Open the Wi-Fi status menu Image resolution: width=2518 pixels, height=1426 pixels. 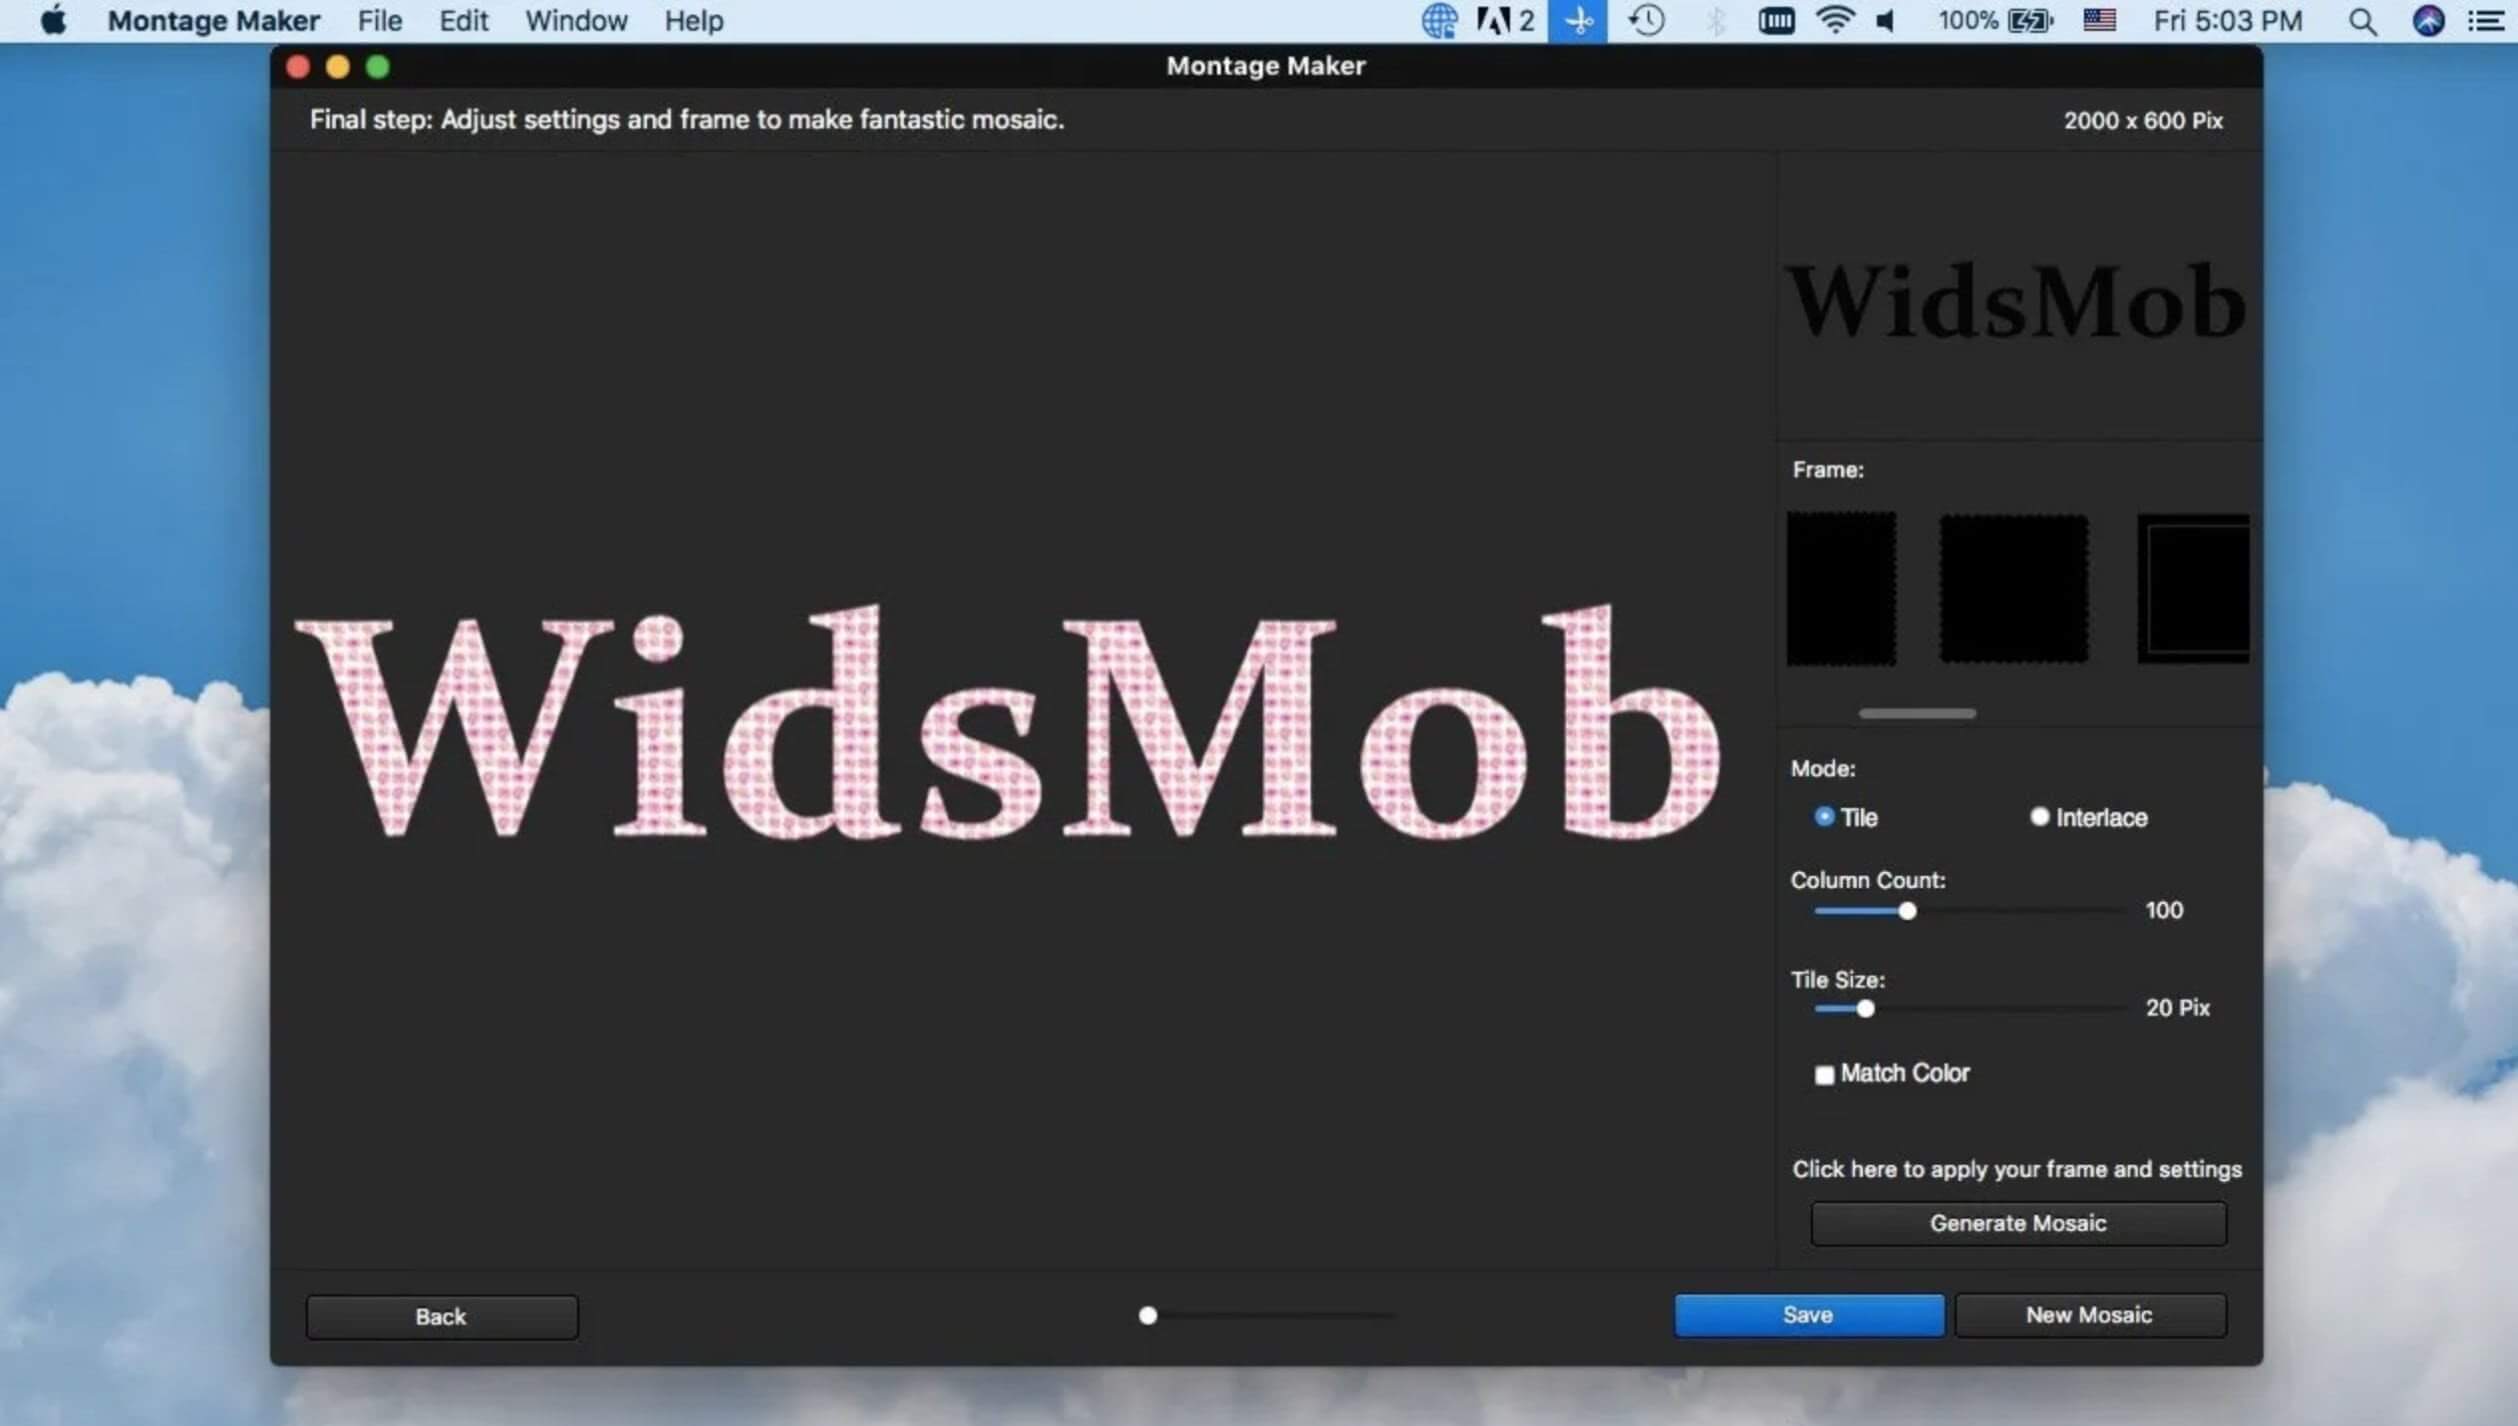1836,20
